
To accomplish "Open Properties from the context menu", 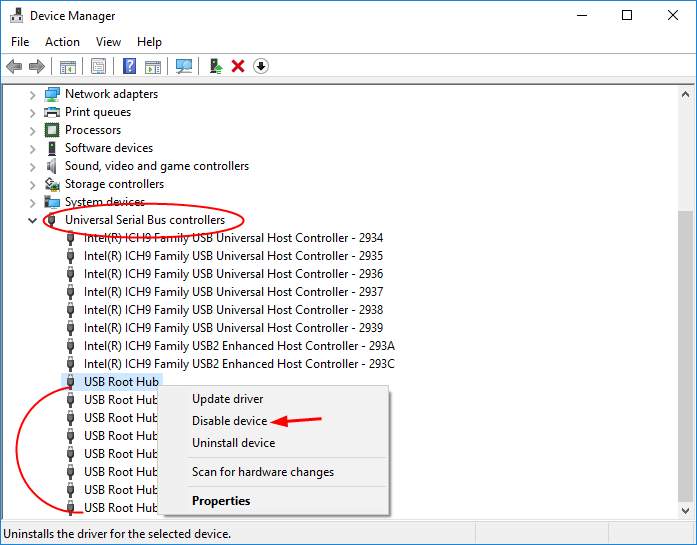I will [x=221, y=501].
